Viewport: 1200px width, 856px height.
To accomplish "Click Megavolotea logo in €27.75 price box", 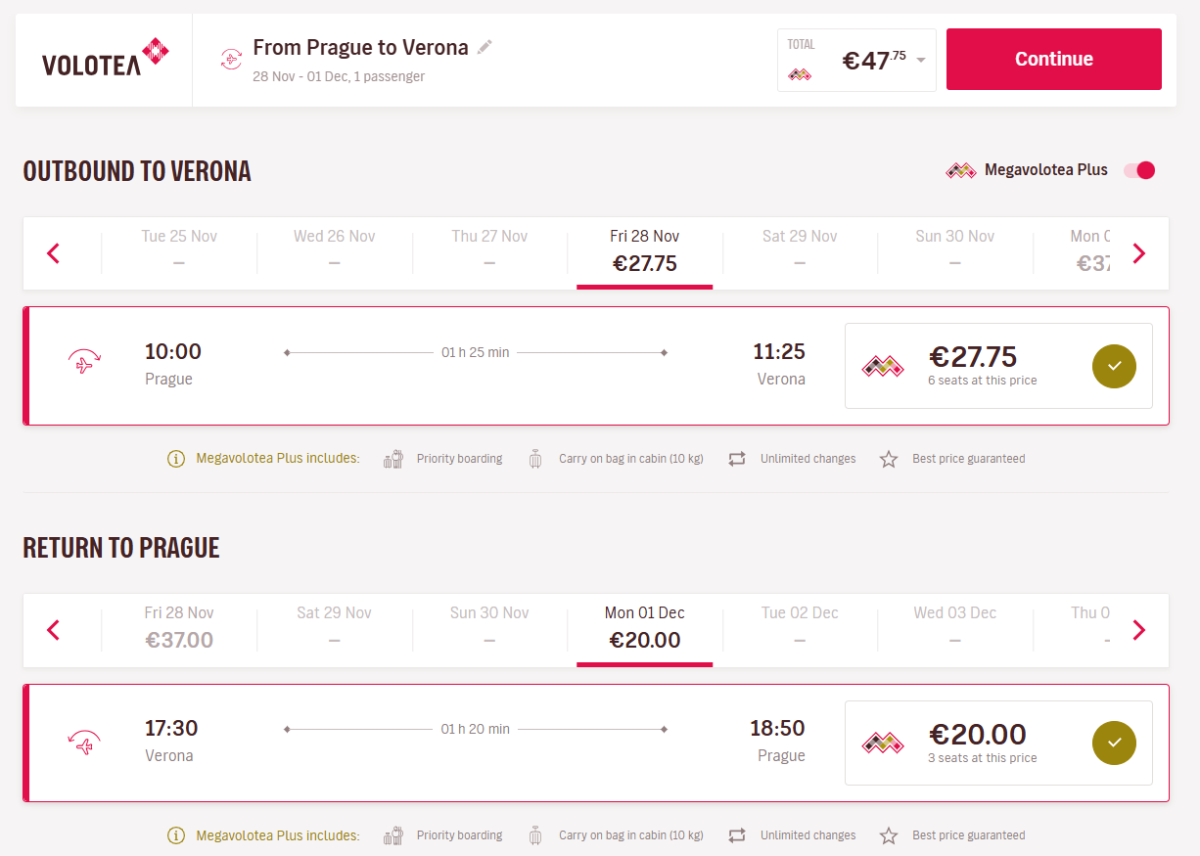I will coord(883,367).
